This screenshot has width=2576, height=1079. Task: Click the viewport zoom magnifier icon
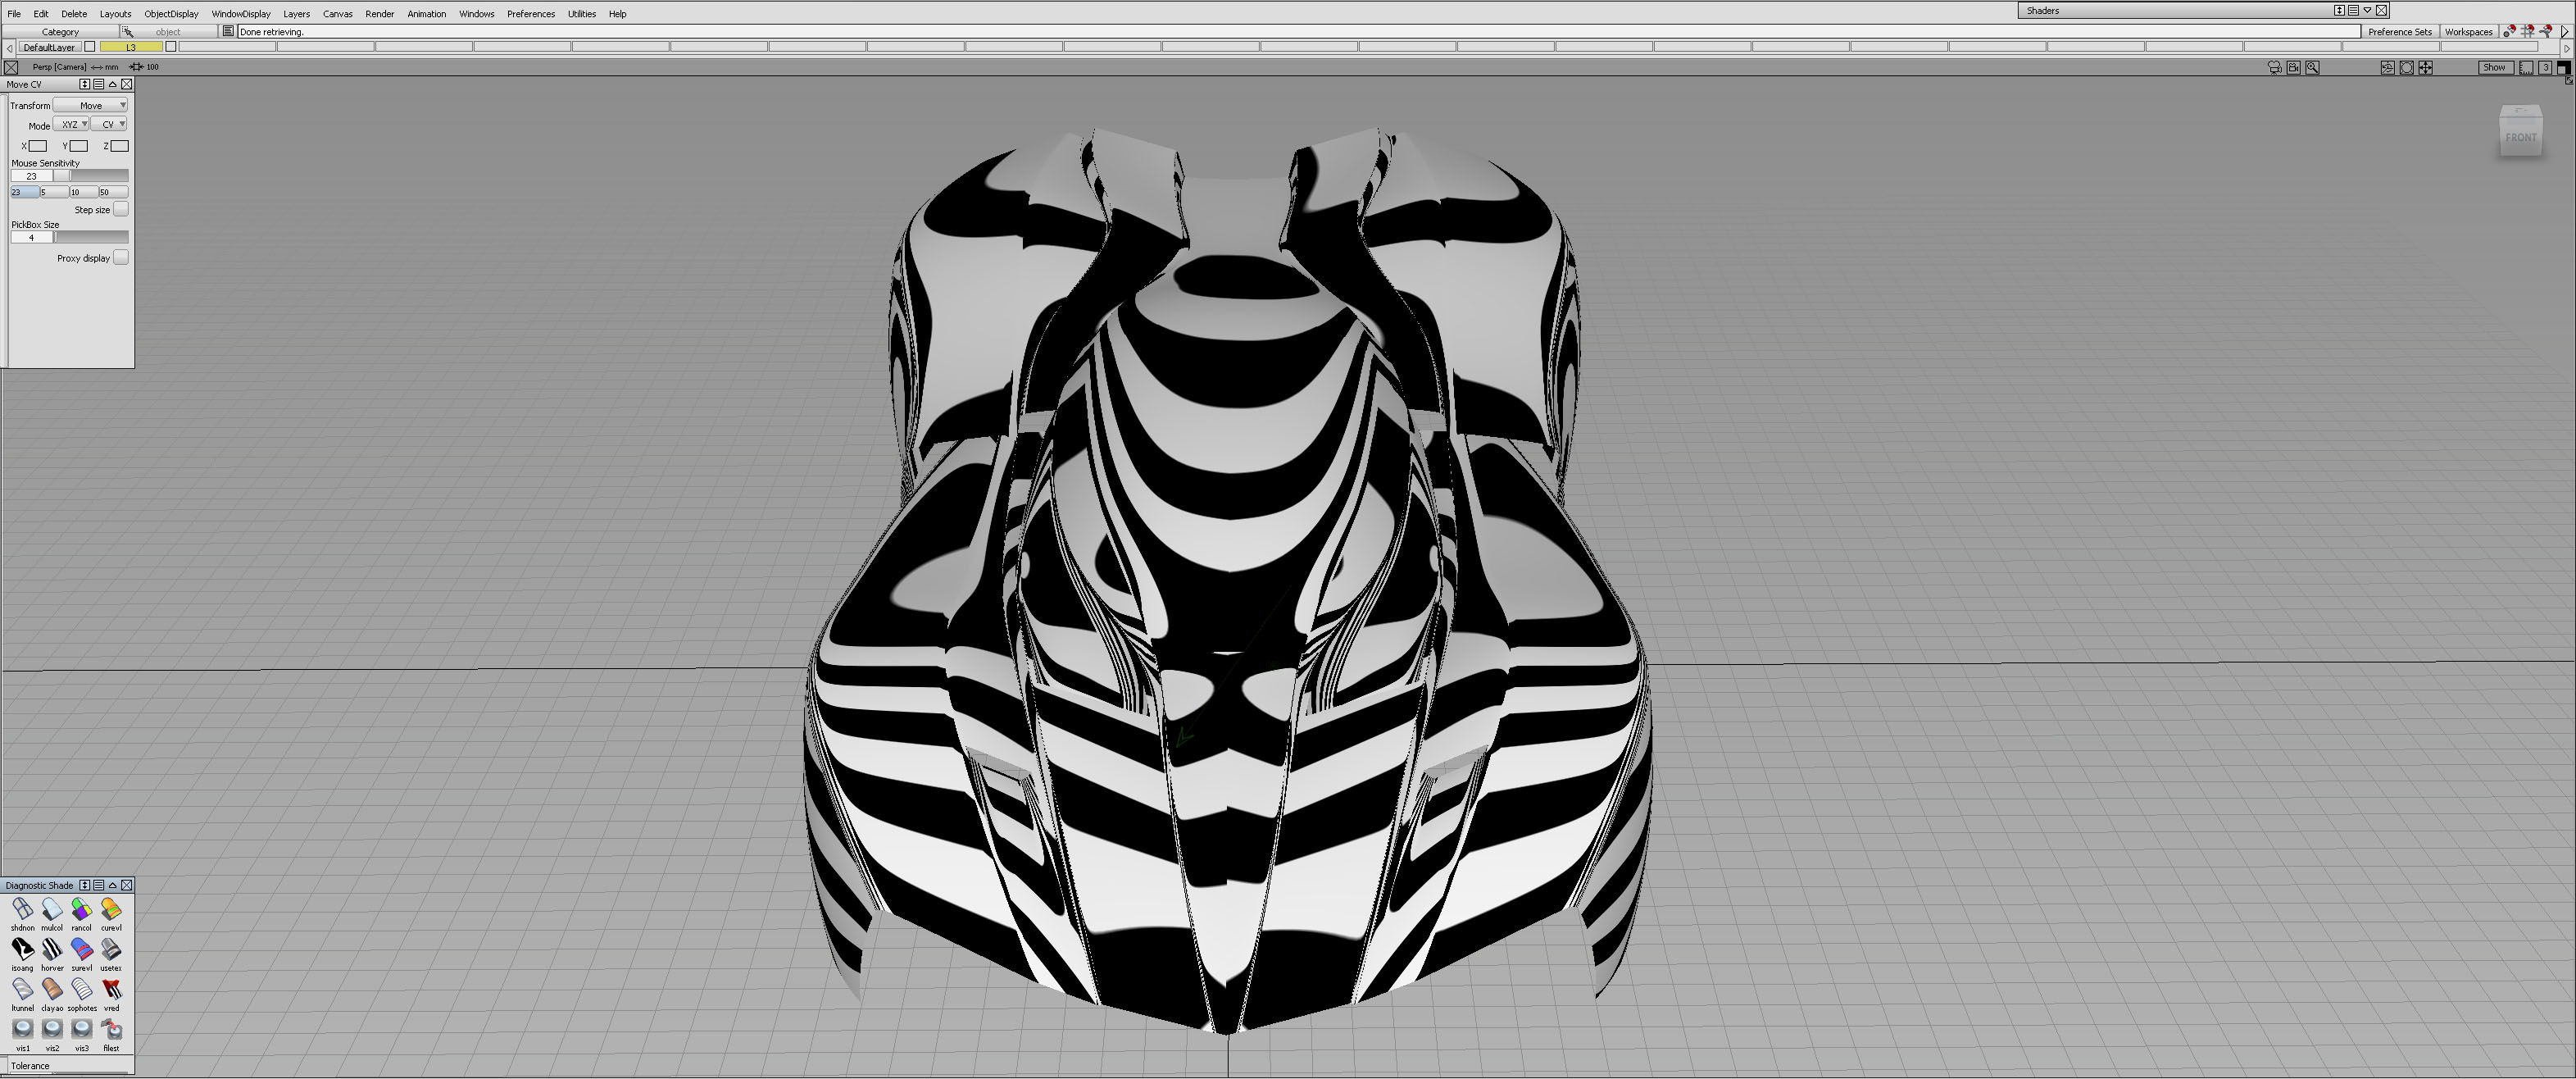2312,67
